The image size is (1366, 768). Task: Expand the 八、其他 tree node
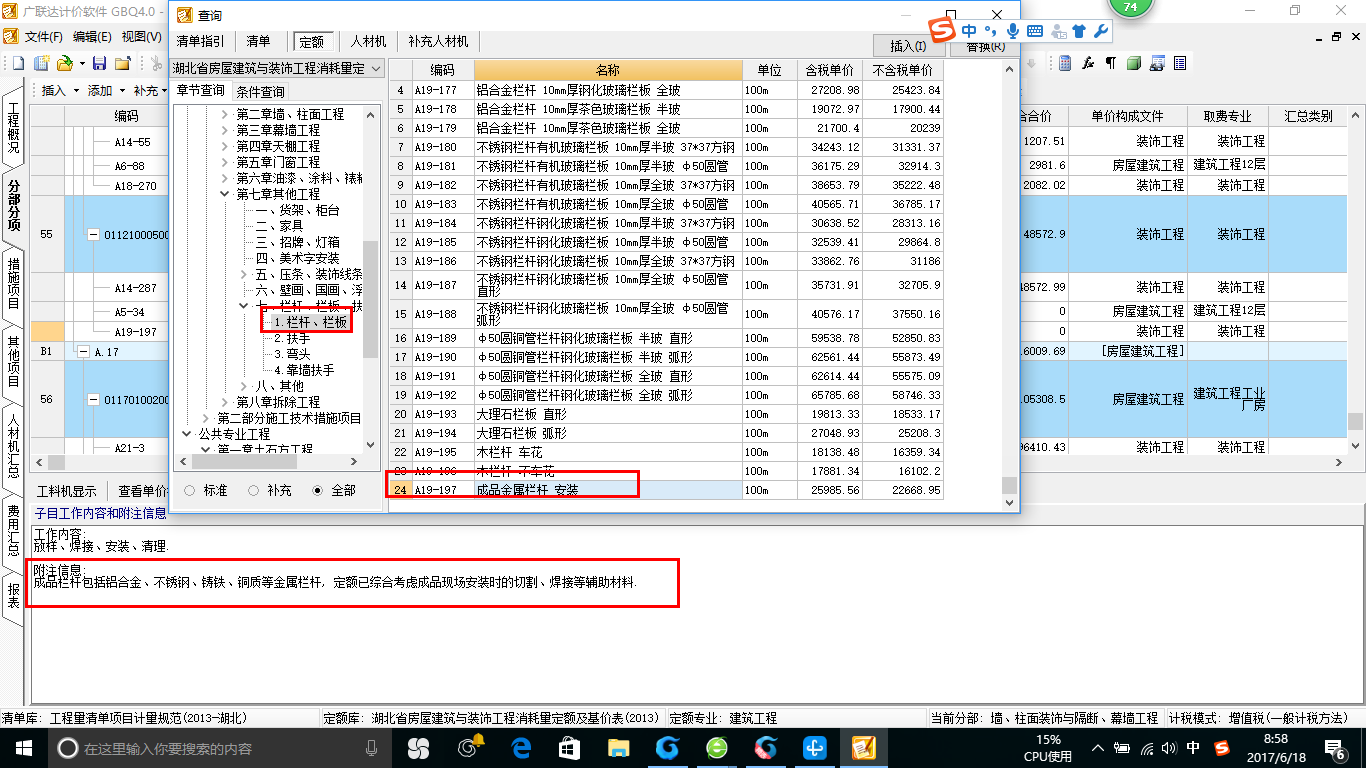coord(243,386)
